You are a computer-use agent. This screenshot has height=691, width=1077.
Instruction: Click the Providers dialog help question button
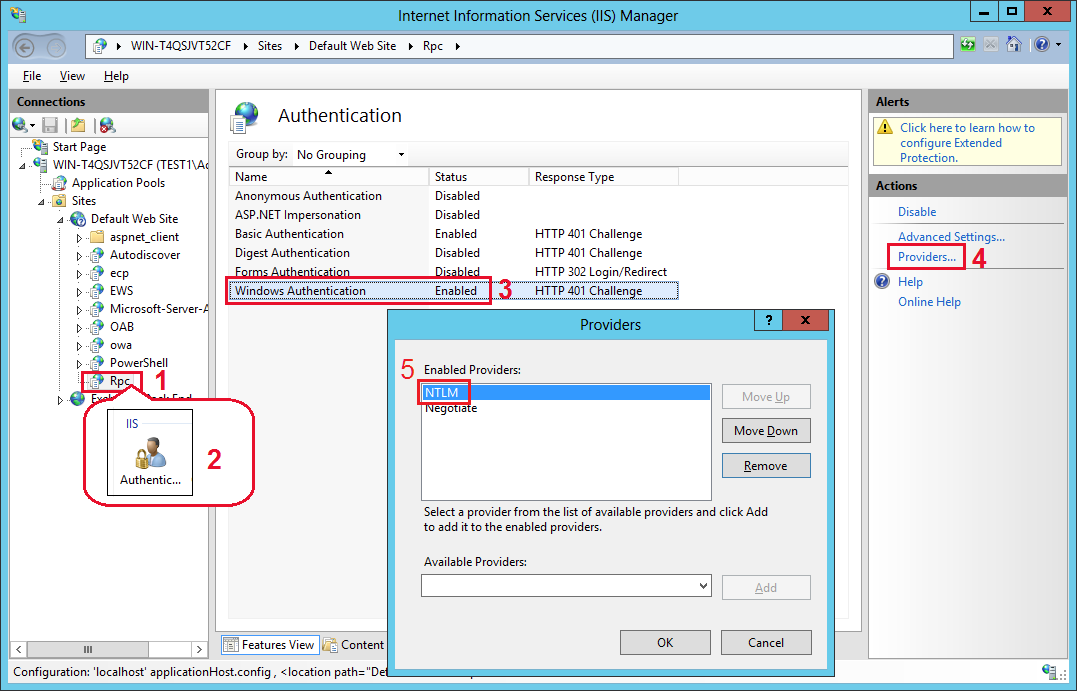769,320
